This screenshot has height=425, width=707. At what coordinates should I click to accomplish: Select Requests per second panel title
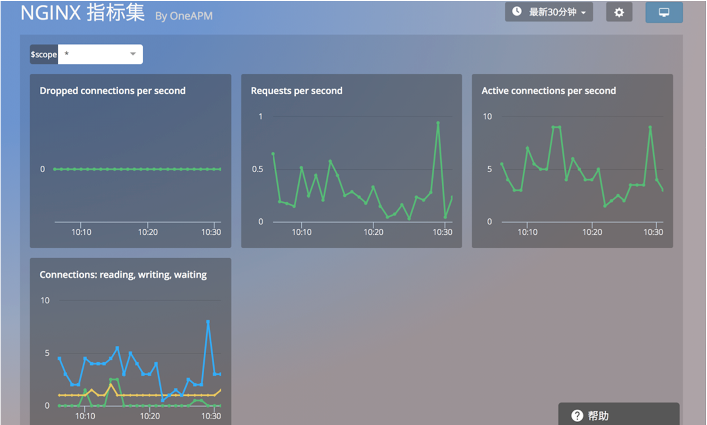tap(297, 91)
